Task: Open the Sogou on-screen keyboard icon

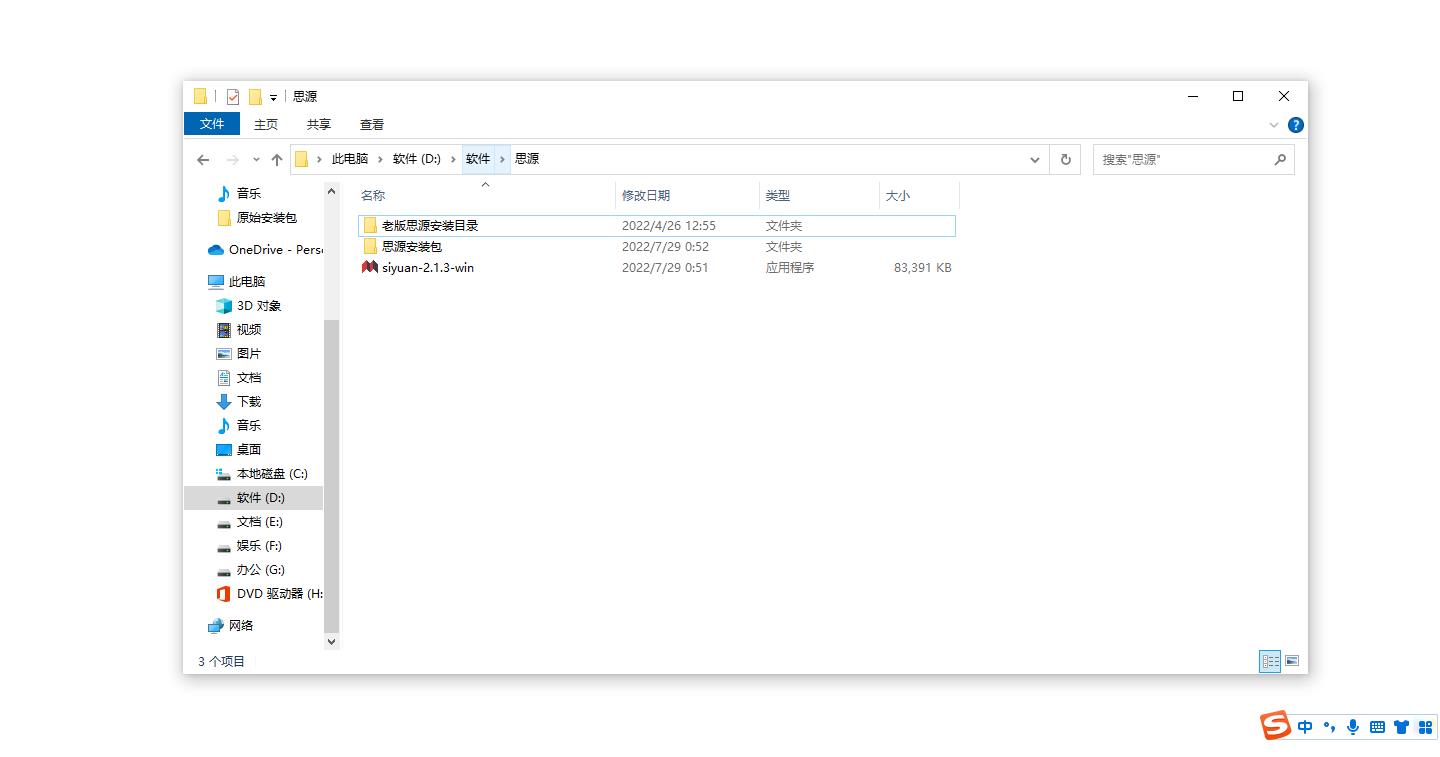Action: (1378, 727)
